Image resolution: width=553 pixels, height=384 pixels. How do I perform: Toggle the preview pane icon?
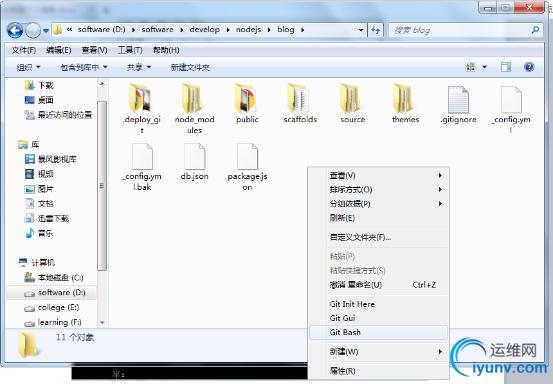click(506, 67)
